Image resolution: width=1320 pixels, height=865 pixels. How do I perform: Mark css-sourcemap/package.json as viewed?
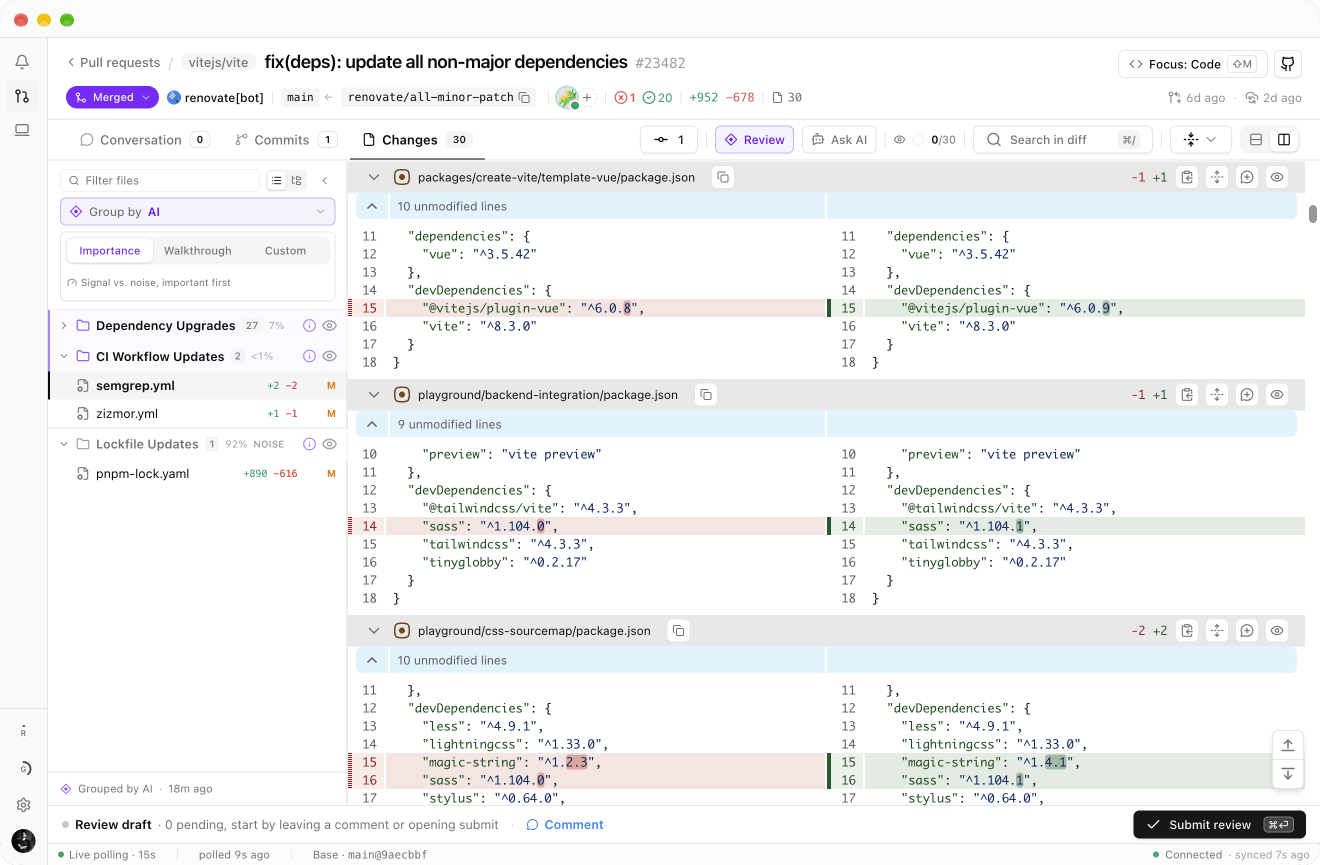click(1277, 631)
